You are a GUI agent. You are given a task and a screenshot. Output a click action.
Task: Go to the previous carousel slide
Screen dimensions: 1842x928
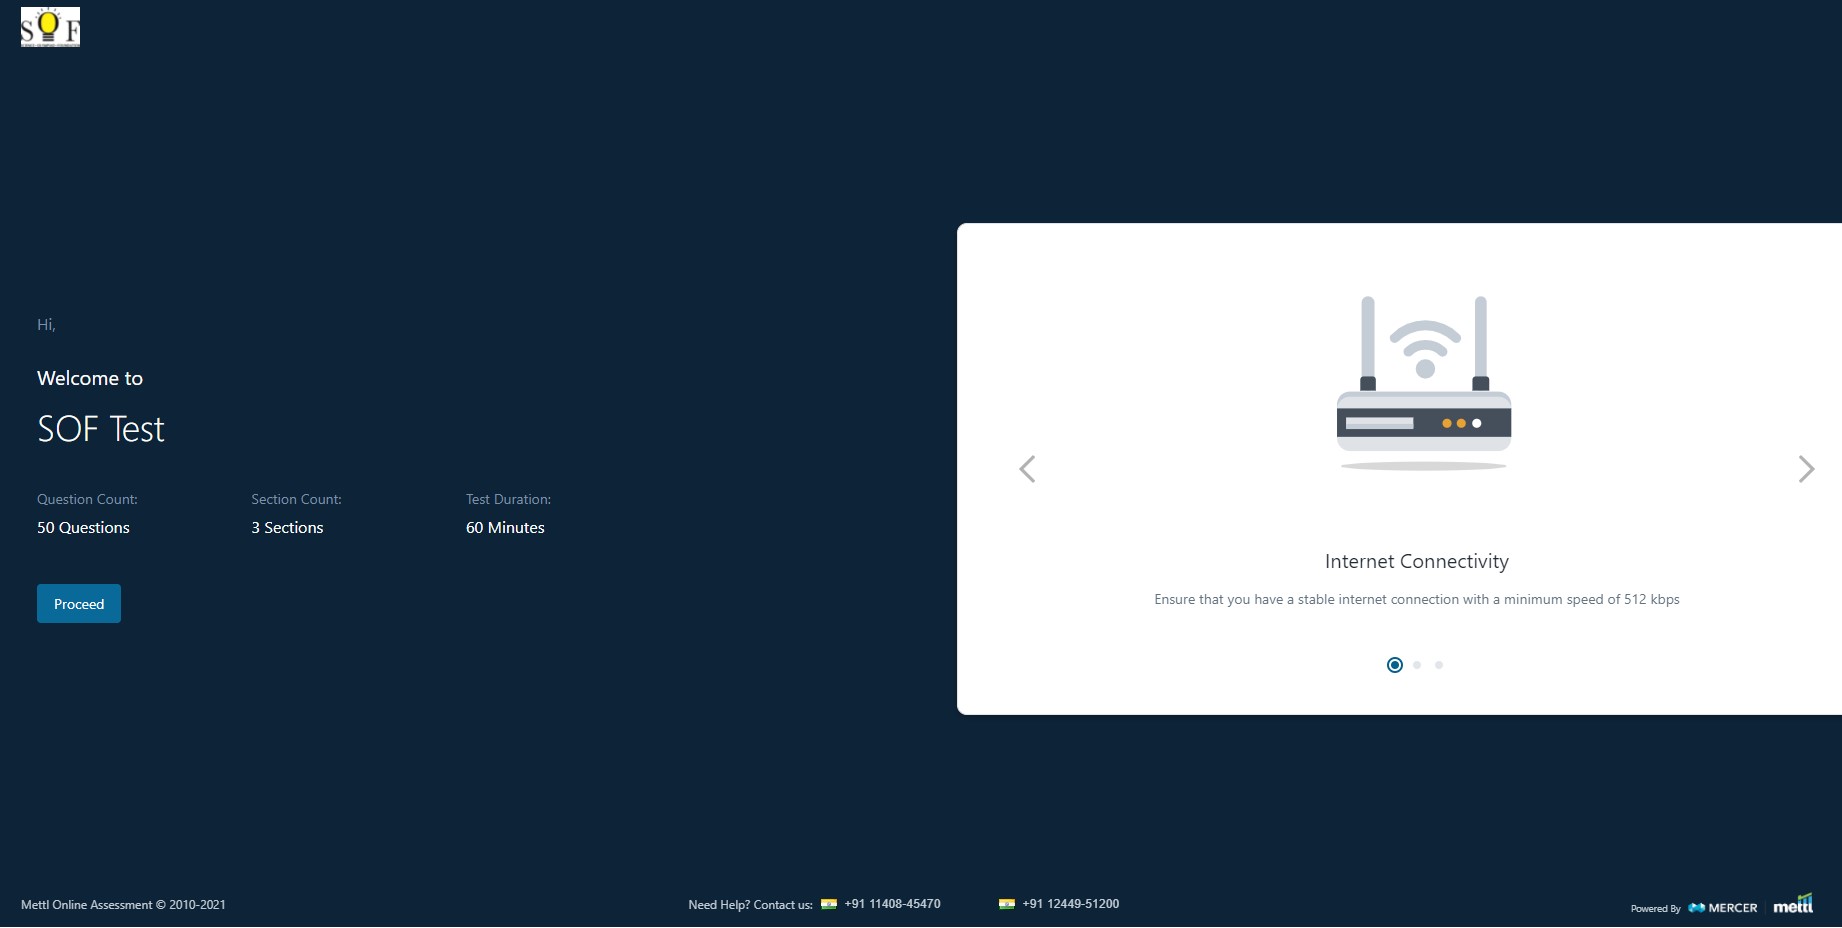coord(1027,469)
